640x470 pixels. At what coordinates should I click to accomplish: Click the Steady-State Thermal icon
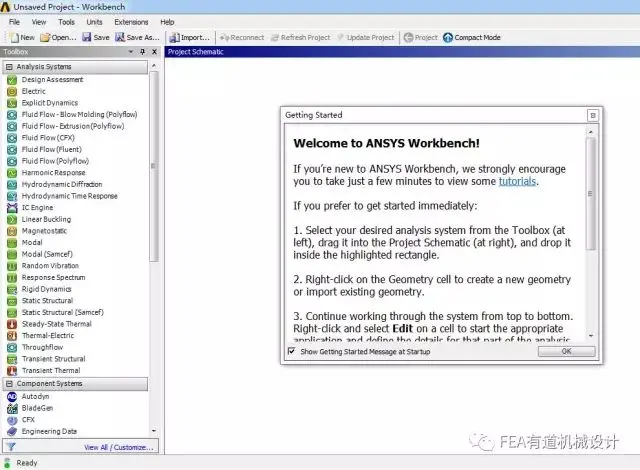point(12,324)
